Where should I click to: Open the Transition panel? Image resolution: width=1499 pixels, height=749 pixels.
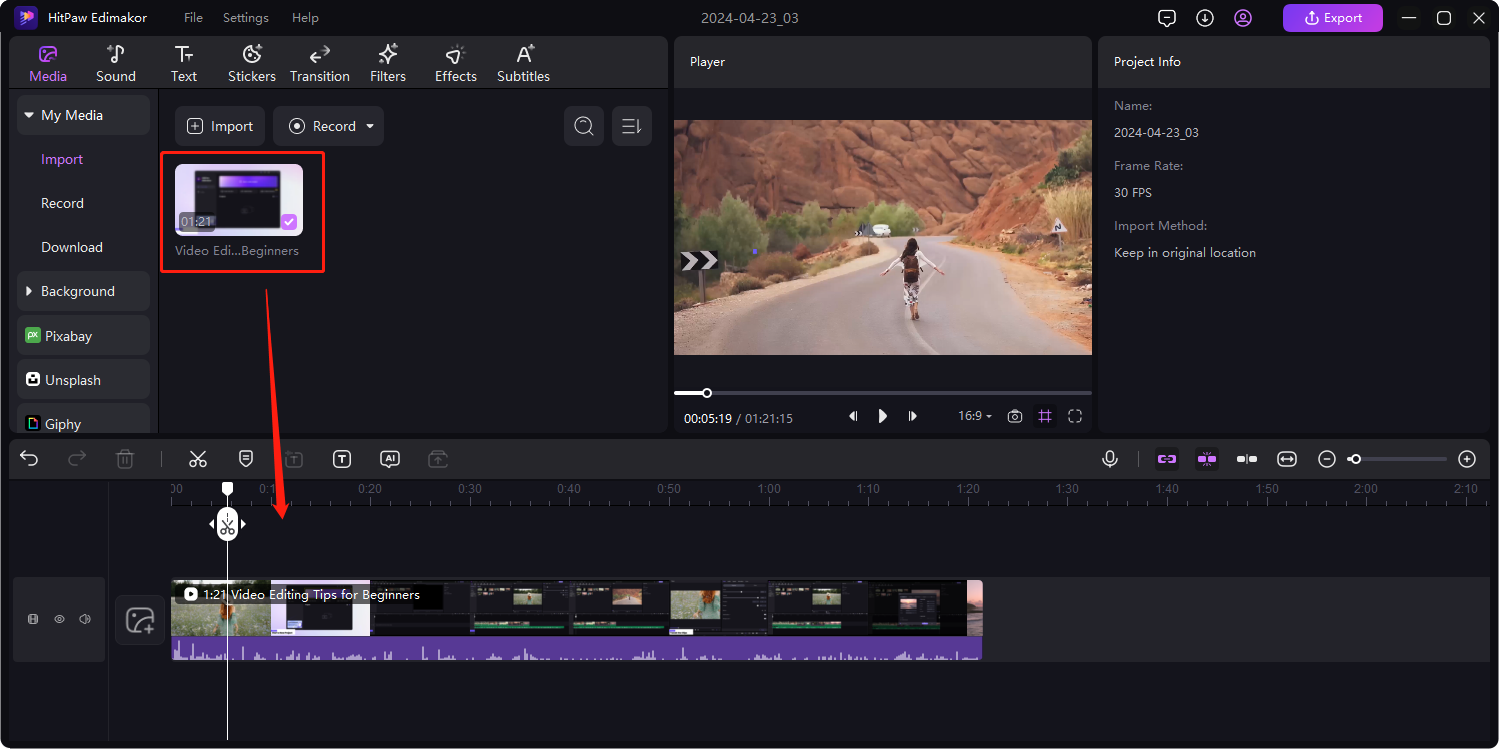(x=319, y=62)
